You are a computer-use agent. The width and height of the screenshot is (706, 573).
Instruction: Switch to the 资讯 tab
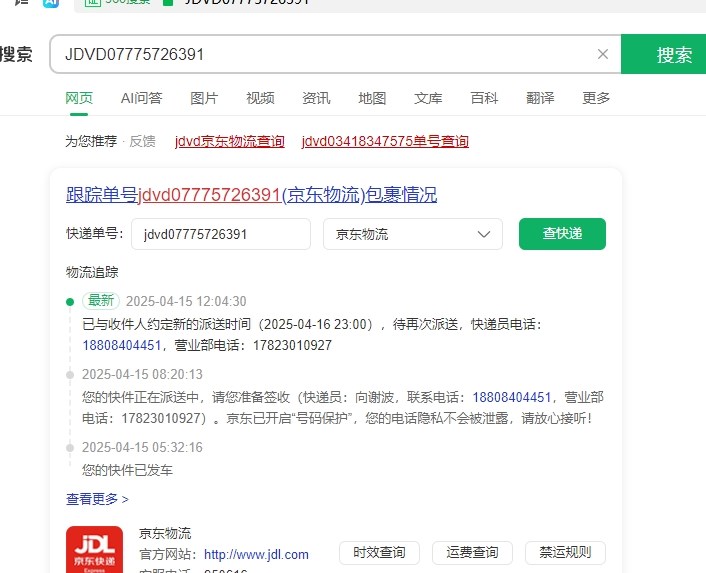tap(316, 98)
